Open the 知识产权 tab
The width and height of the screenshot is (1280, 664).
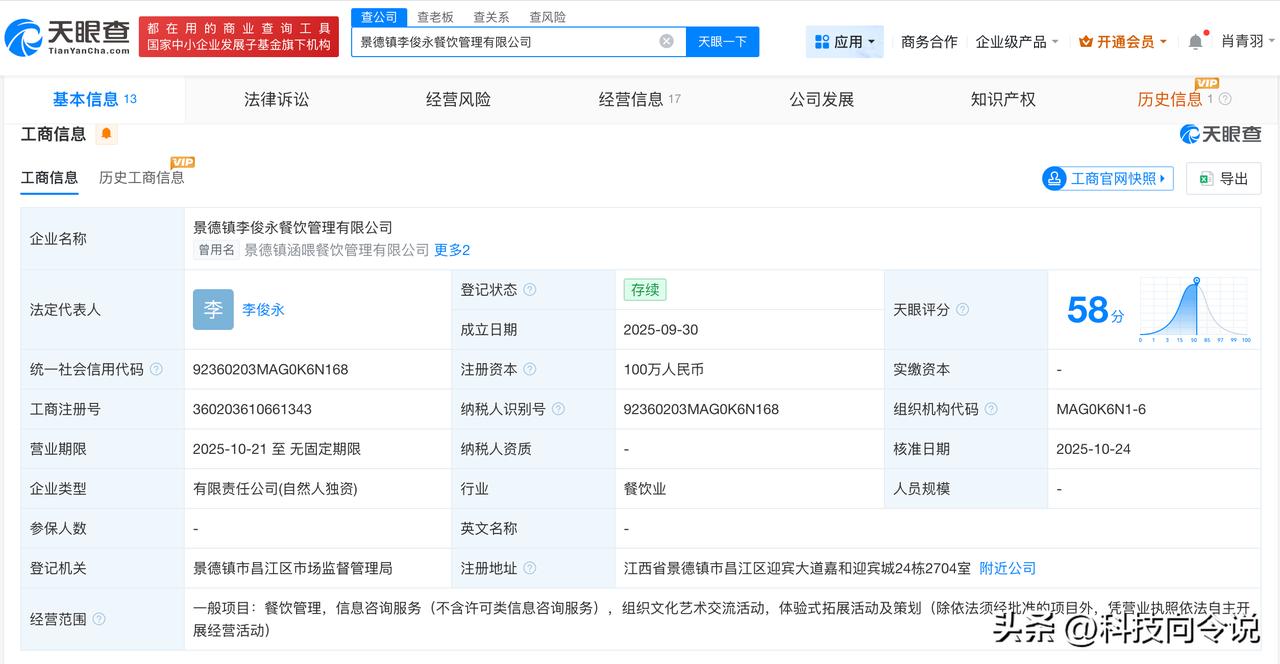coord(1002,99)
